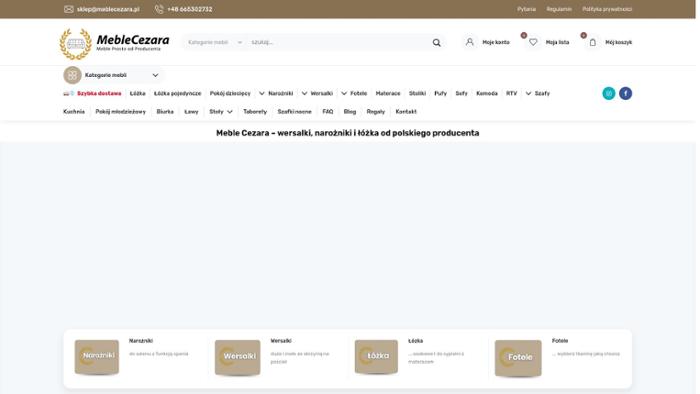Image resolution: width=700 pixels, height=394 pixels.
Task: Click the Fotele category tile image
Action: click(x=518, y=358)
